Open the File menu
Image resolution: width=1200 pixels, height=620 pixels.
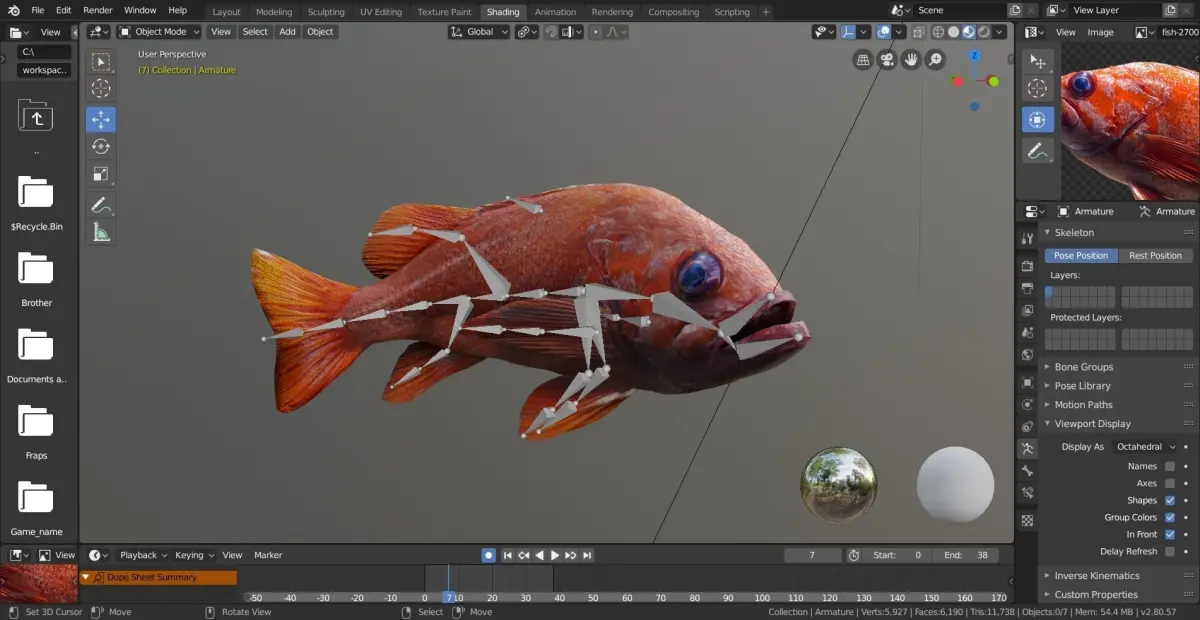(x=38, y=10)
